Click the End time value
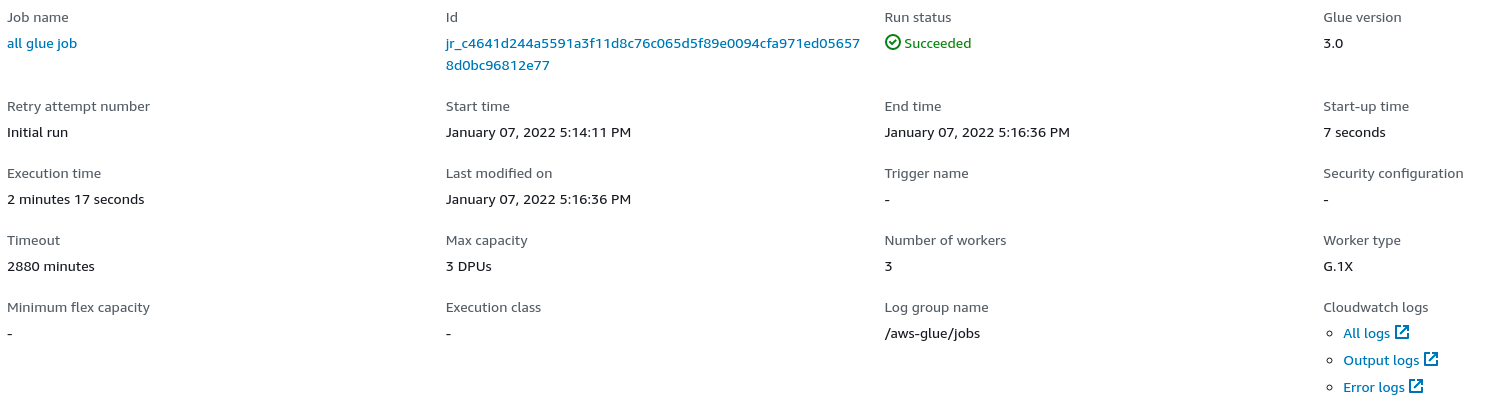 tap(977, 133)
